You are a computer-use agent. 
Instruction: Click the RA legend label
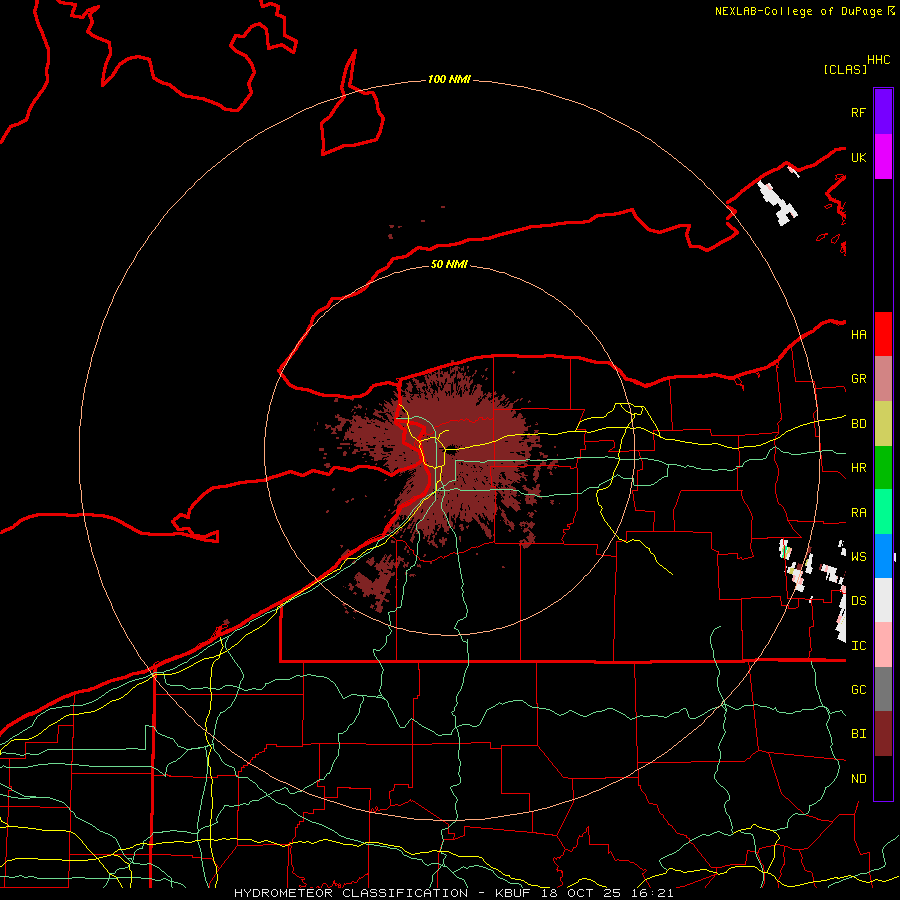(x=858, y=513)
